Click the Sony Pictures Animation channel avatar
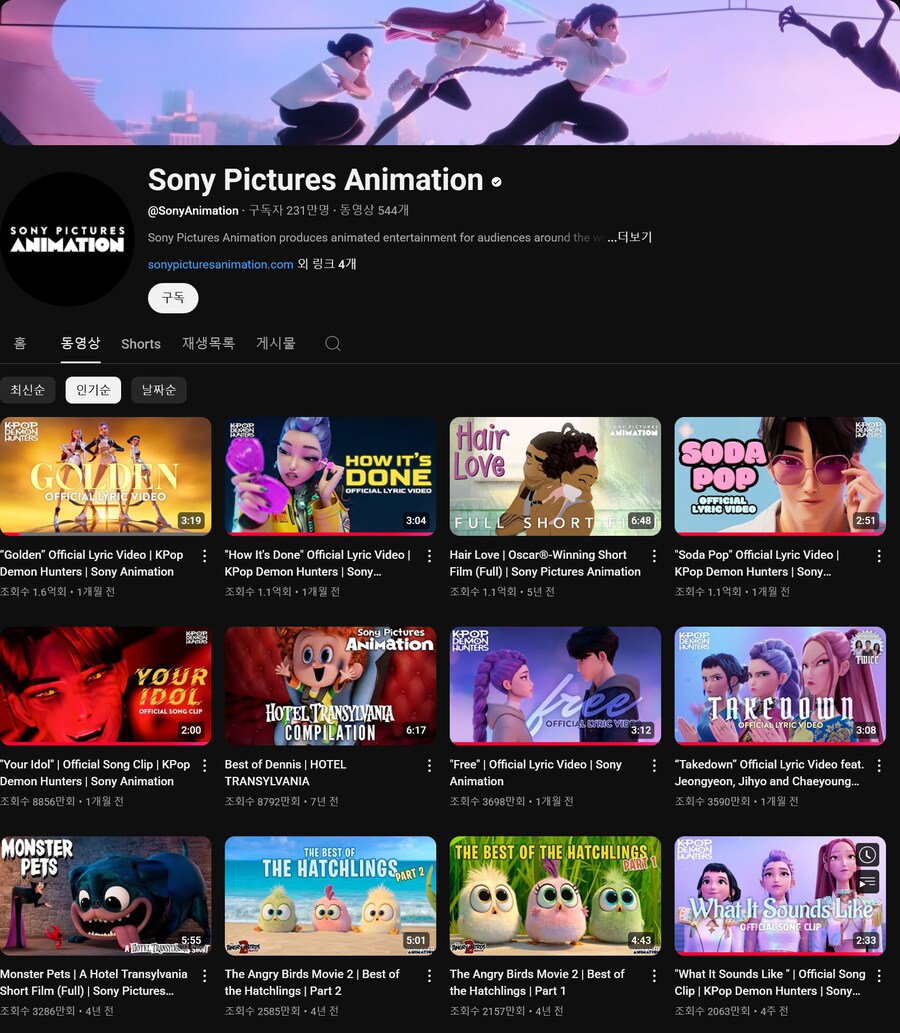 (67, 238)
